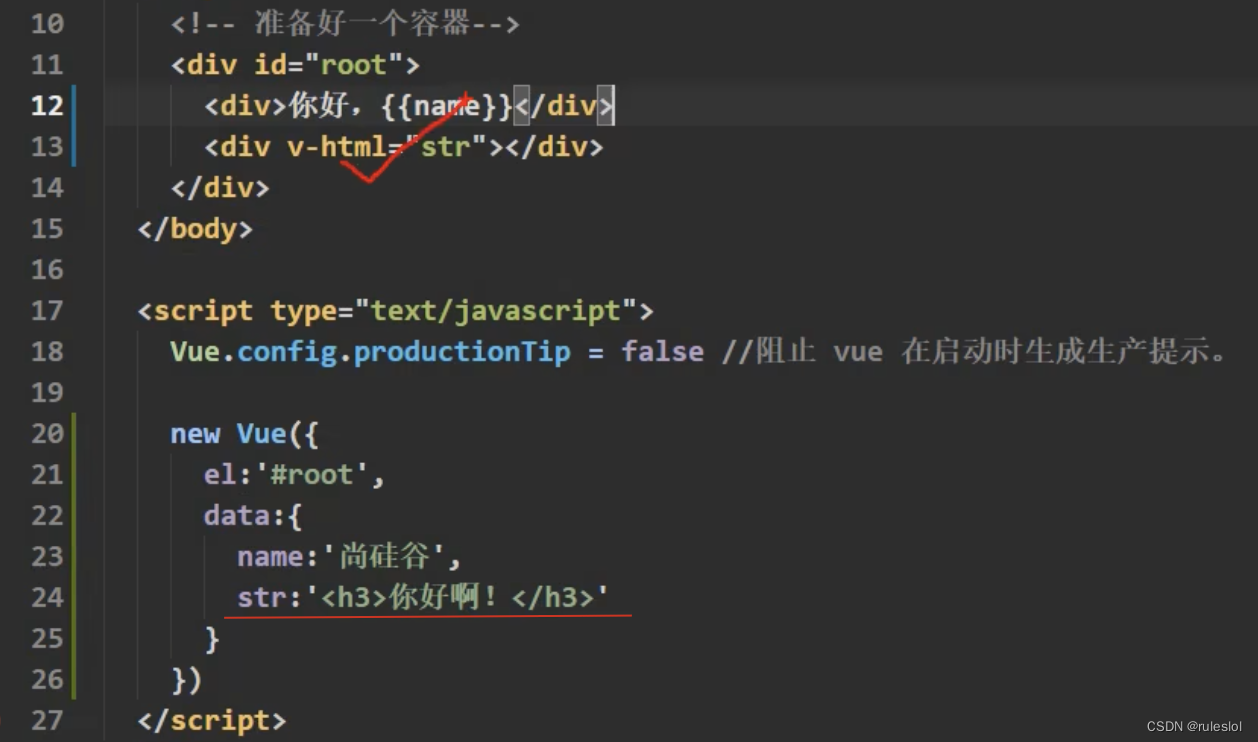The width and height of the screenshot is (1258, 742).
Task: Click the {{name}} interpolation on line 12
Action: pos(448,105)
